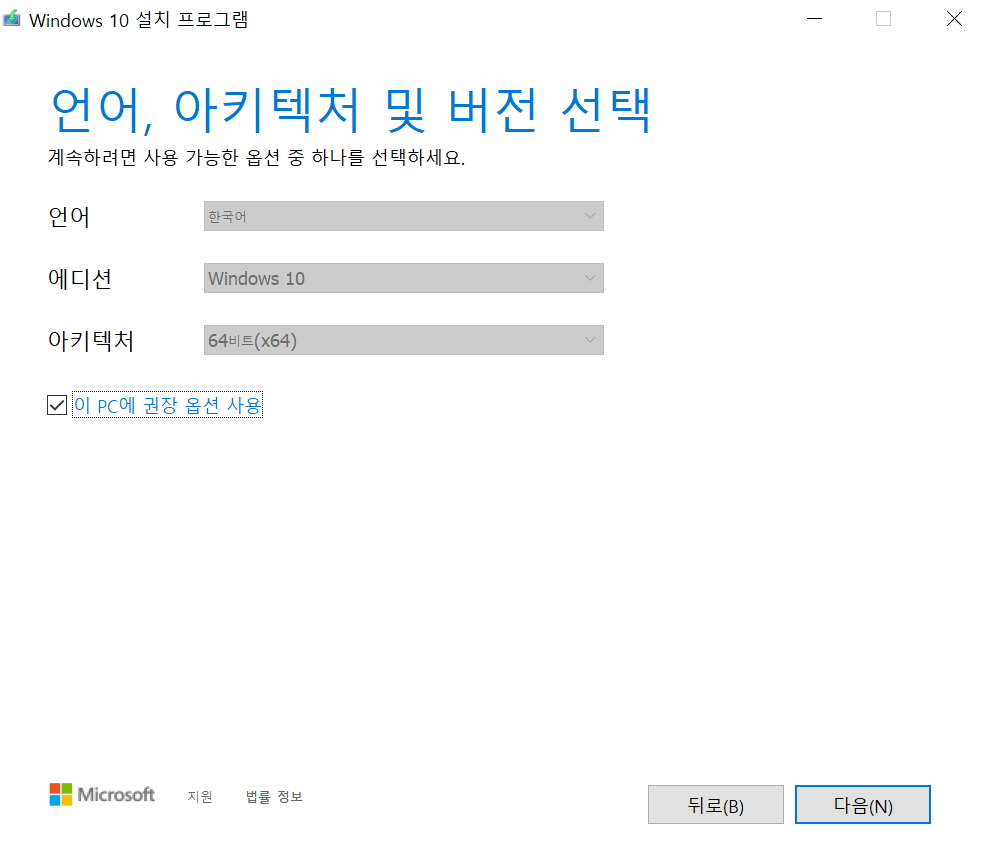Click the instruction text '계속하려면 사용 가능한 옵션...'

click(x=257, y=157)
